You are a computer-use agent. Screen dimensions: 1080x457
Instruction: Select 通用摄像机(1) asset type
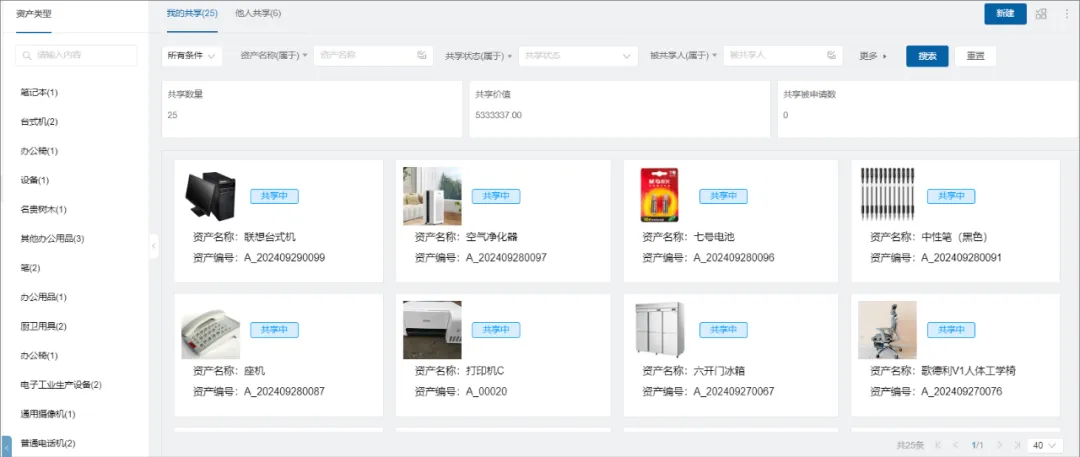click(48, 414)
